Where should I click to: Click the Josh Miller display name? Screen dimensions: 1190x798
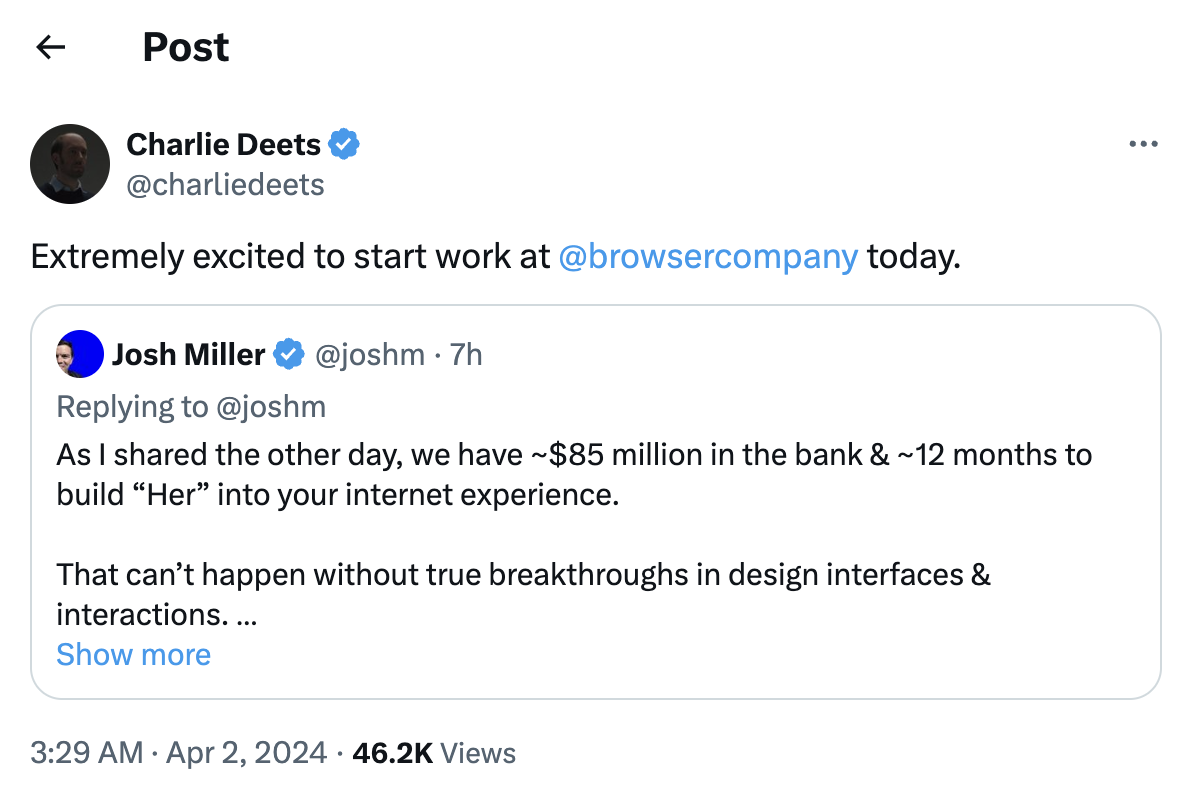[188, 355]
